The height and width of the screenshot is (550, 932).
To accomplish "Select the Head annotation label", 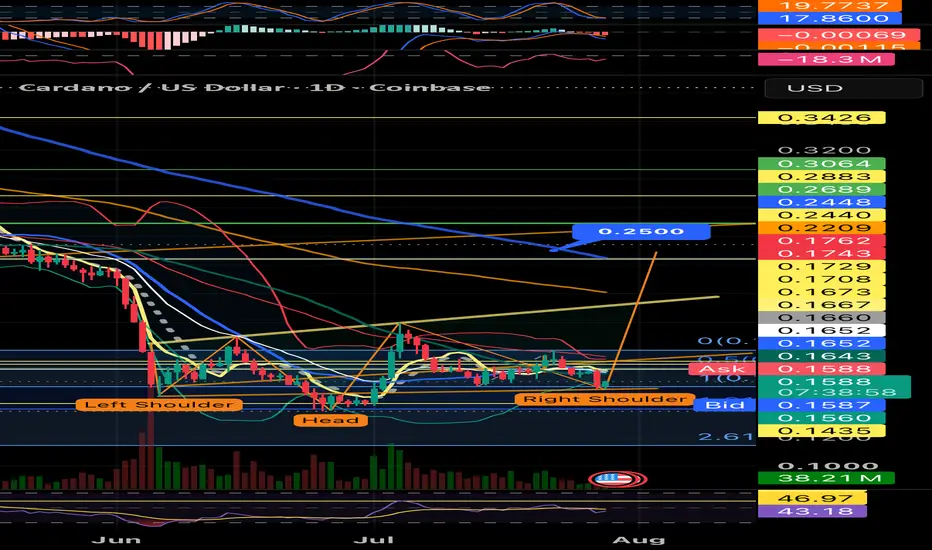I will [x=330, y=420].
